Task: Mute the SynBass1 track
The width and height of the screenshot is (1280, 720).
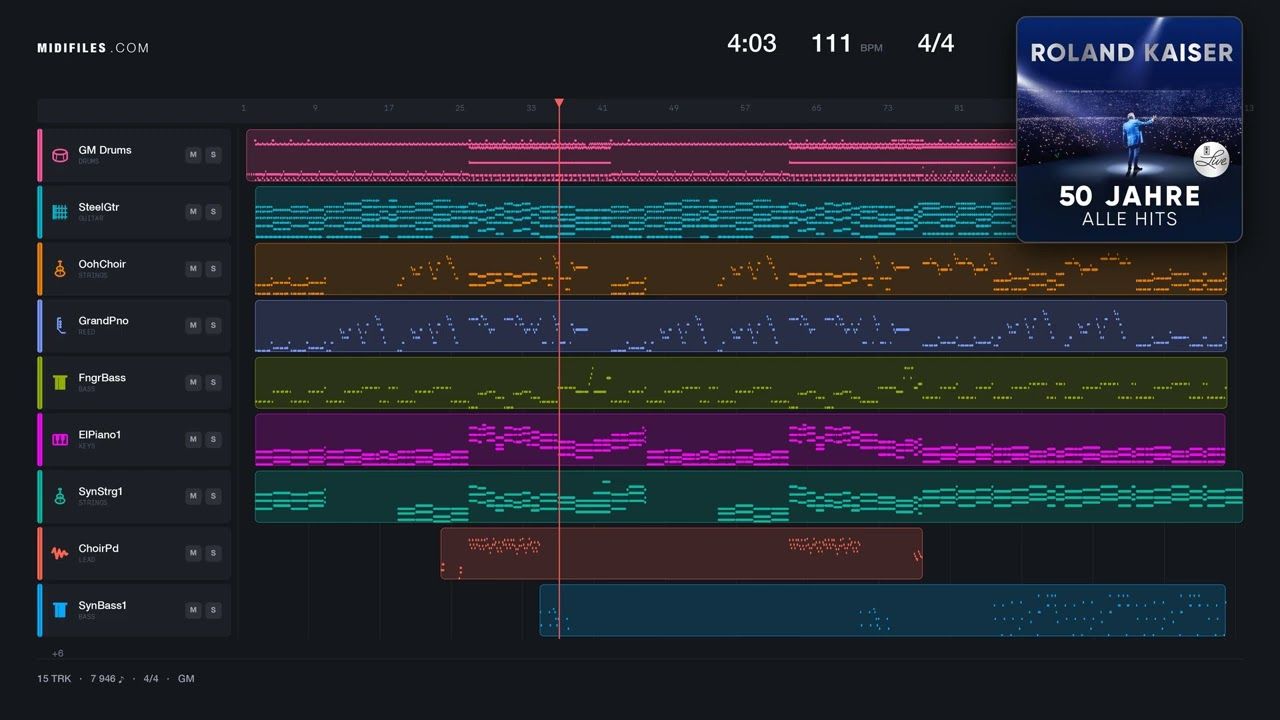Action: pyautogui.click(x=193, y=611)
